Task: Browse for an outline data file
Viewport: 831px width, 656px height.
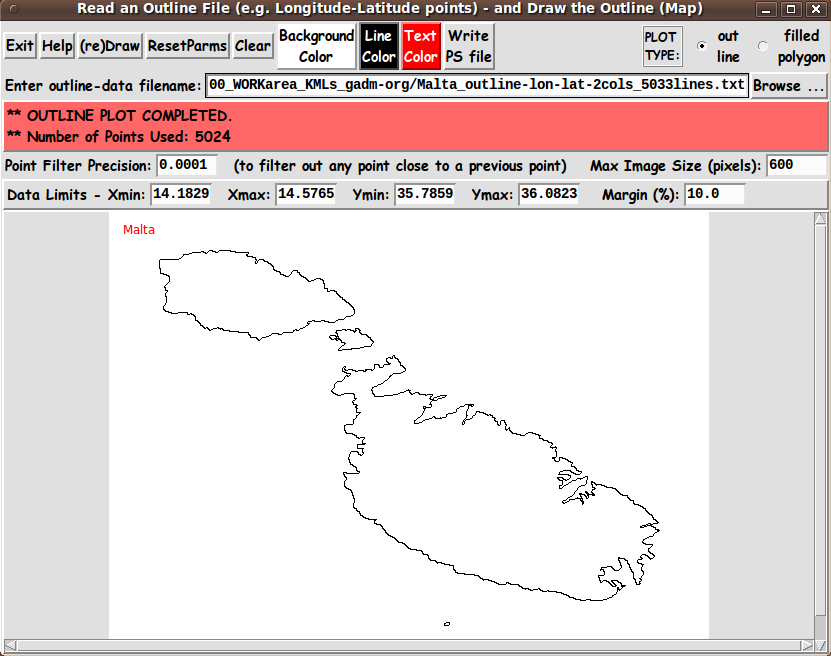Action: 789,86
